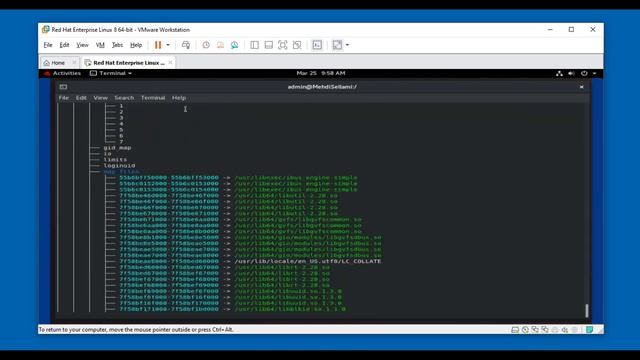
Task: Open the Terminal app menu in top bar
Action: point(111,73)
